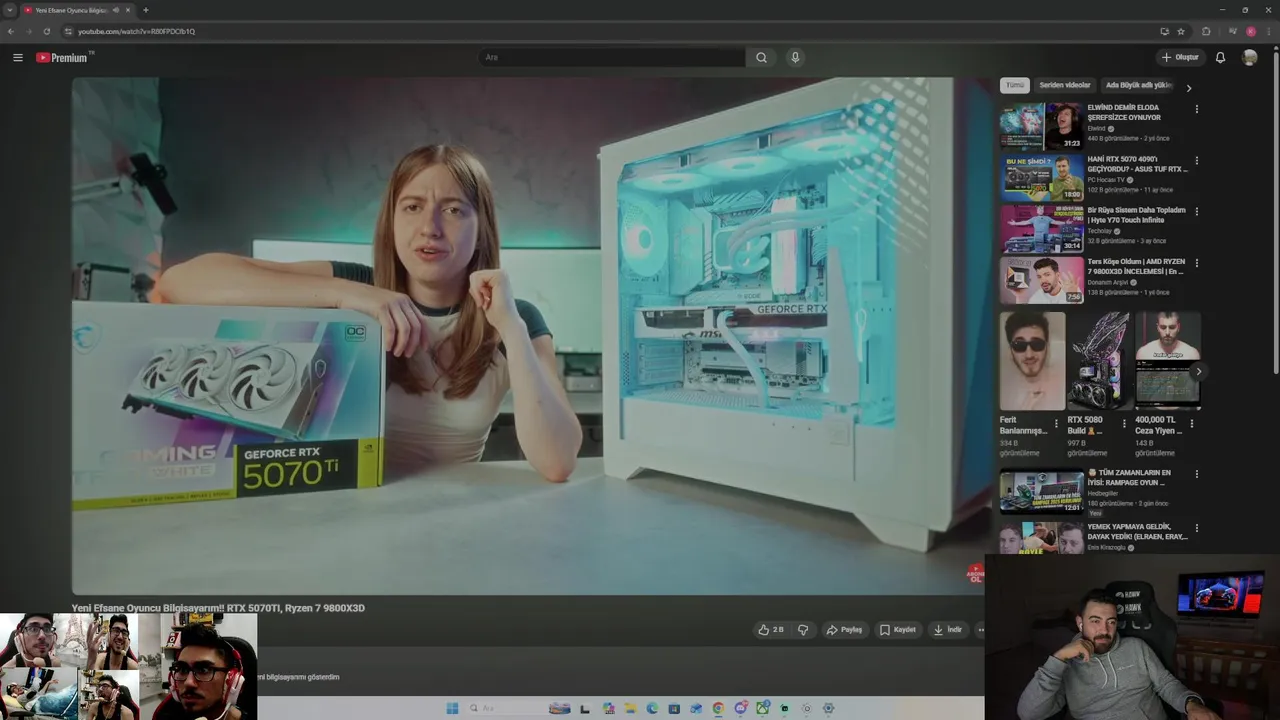Open the YouTube hamburger guide menu
Screen dimensions: 1280x720
click(17, 57)
